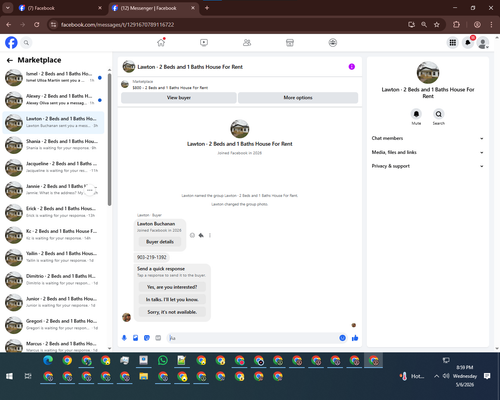React to Lawton Buchanan's message with emoji

192,235
